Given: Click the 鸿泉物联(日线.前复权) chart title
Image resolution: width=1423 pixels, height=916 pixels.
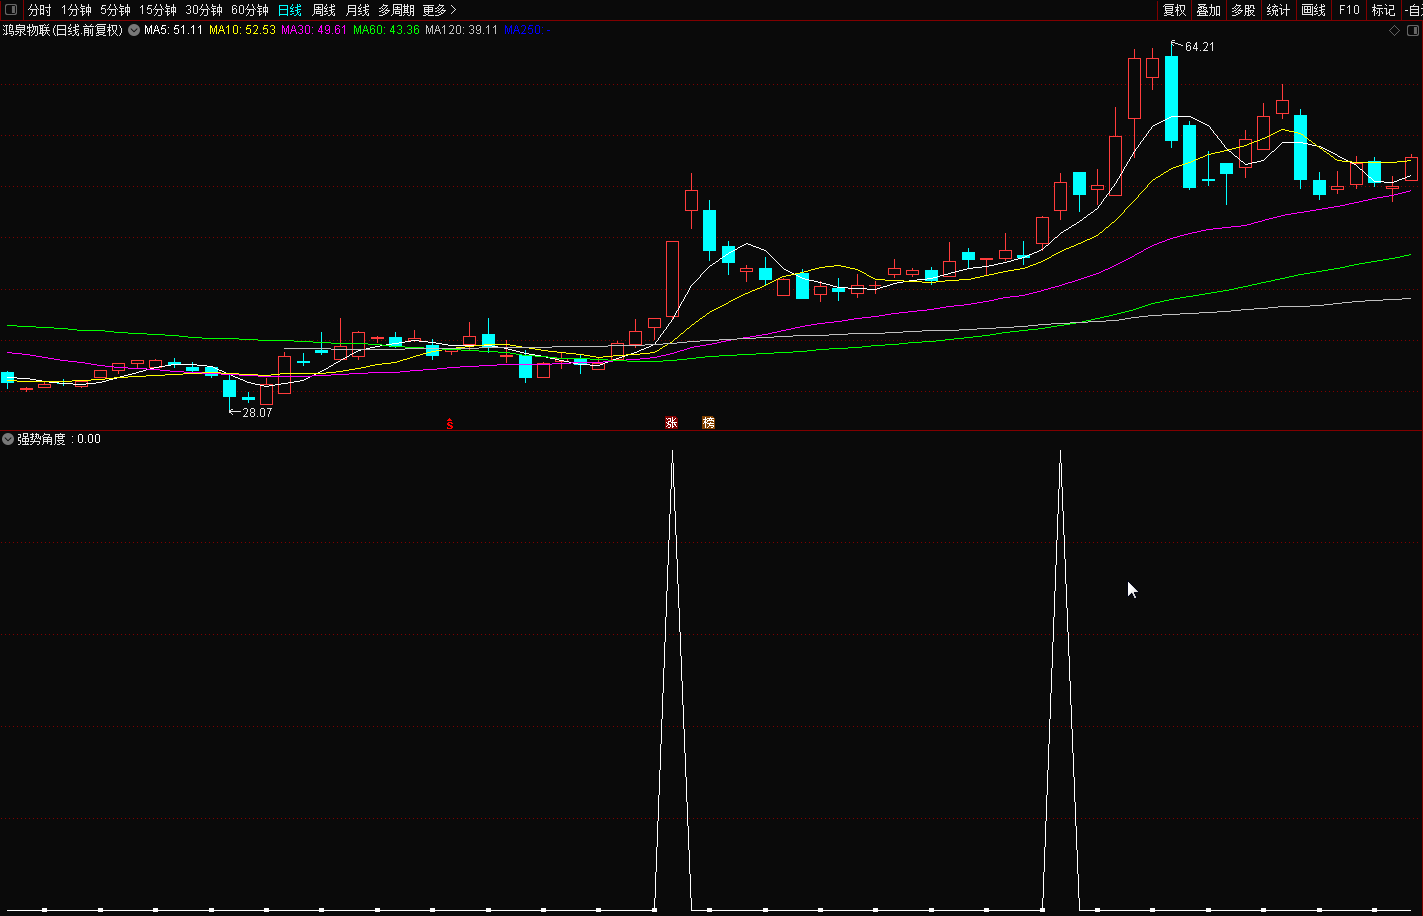Looking at the screenshot, I should [62, 30].
